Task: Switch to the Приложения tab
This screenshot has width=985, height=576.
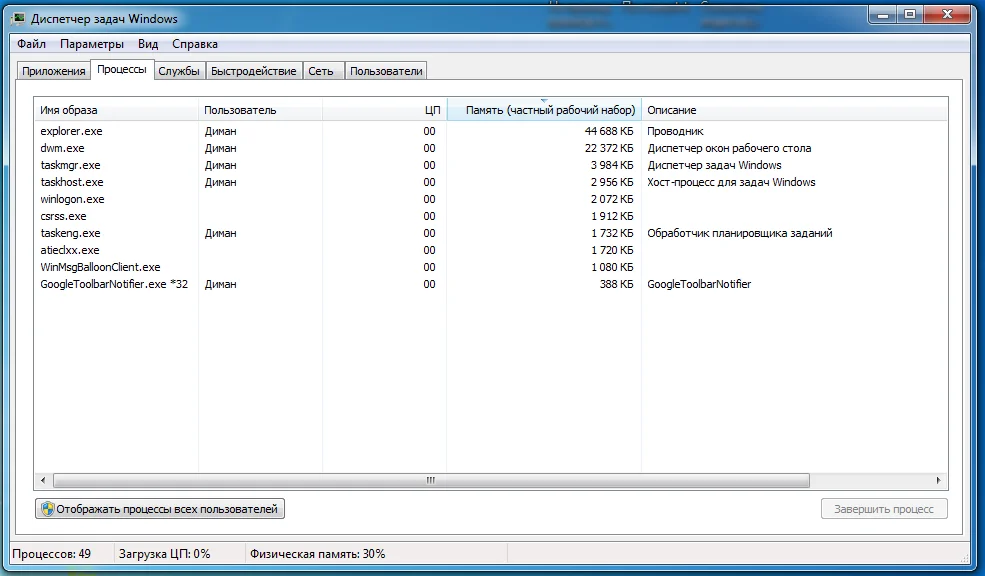Action: (53, 71)
